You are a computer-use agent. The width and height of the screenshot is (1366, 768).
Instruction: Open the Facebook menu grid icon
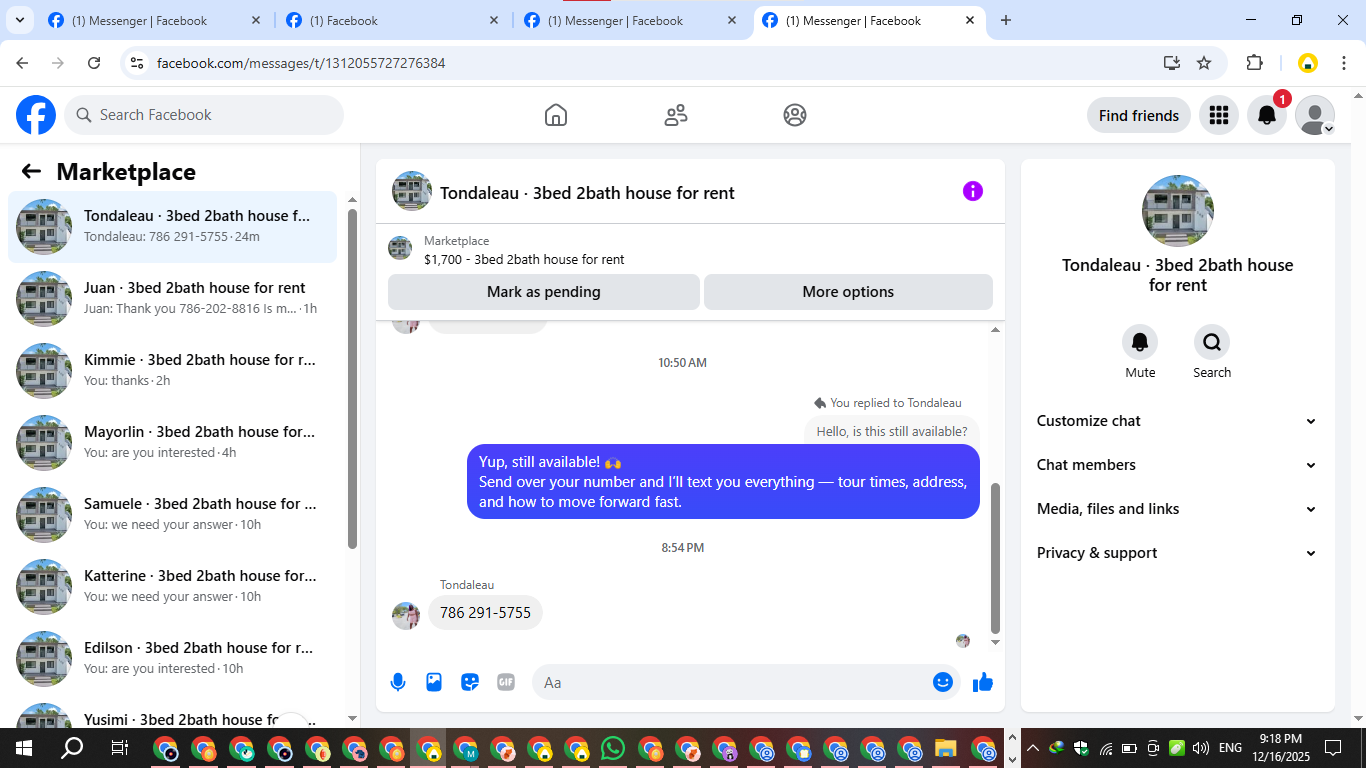coord(1218,115)
